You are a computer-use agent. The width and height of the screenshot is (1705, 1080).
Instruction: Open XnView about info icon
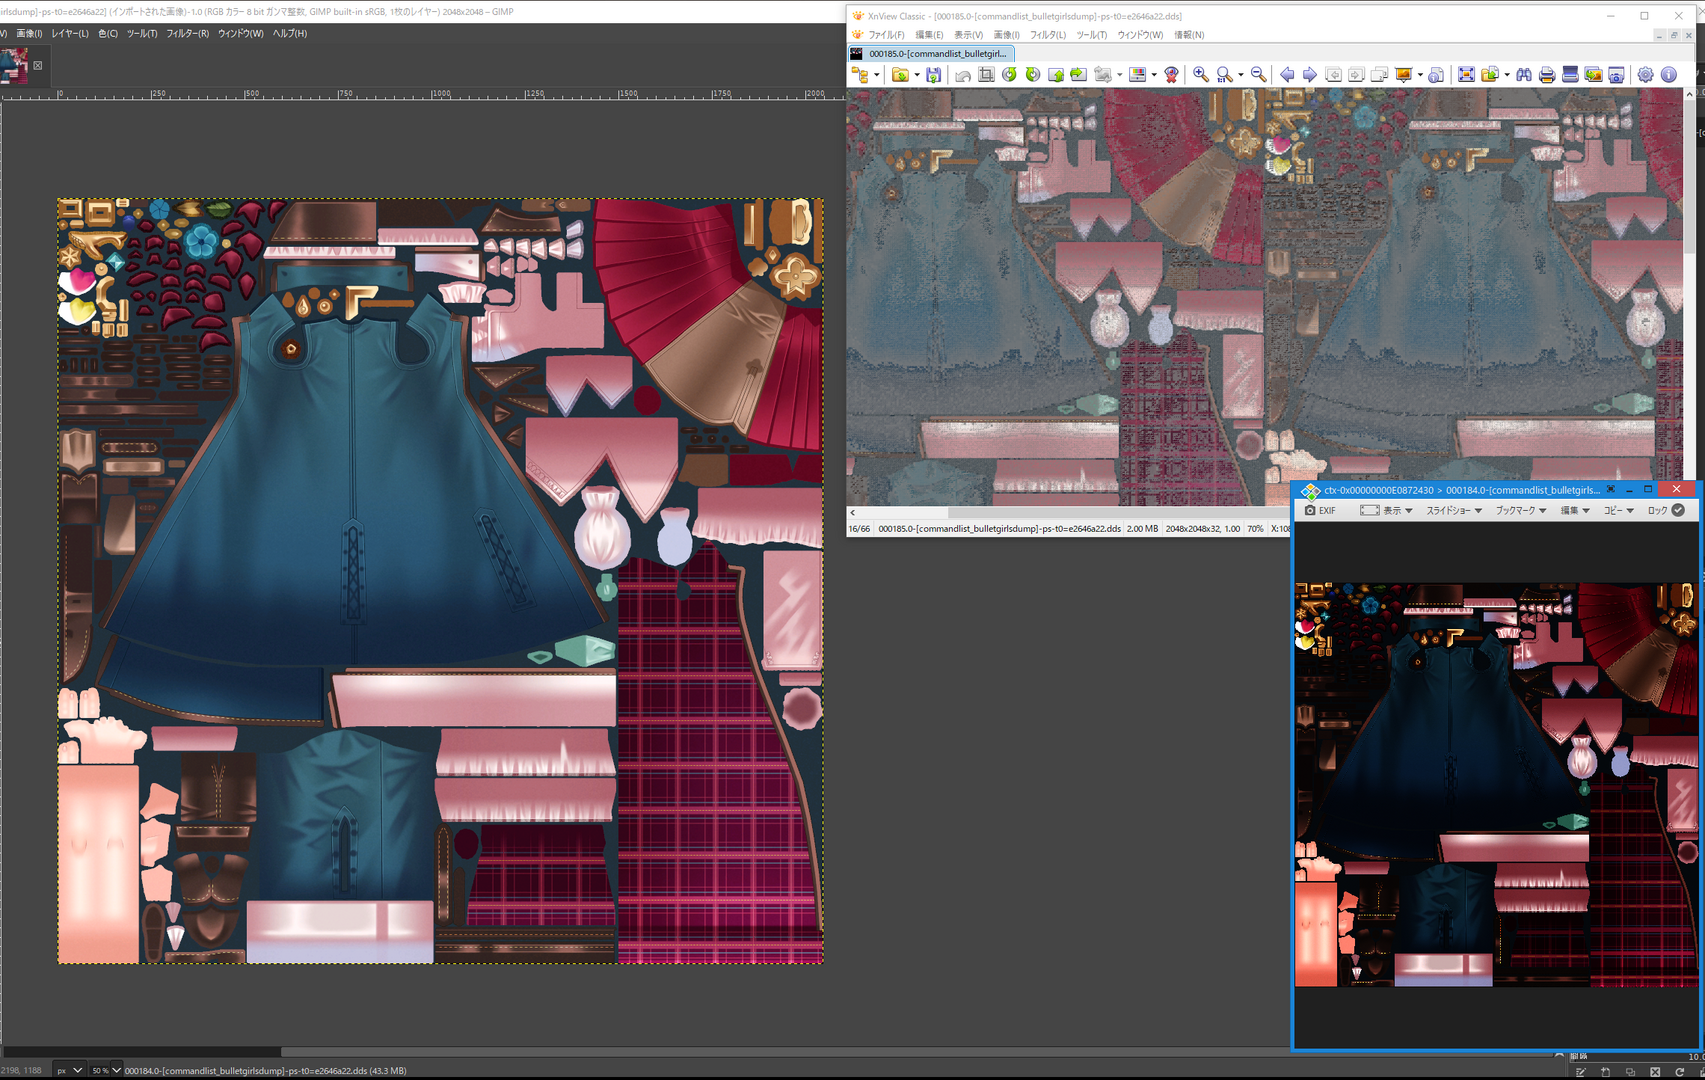[1669, 75]
